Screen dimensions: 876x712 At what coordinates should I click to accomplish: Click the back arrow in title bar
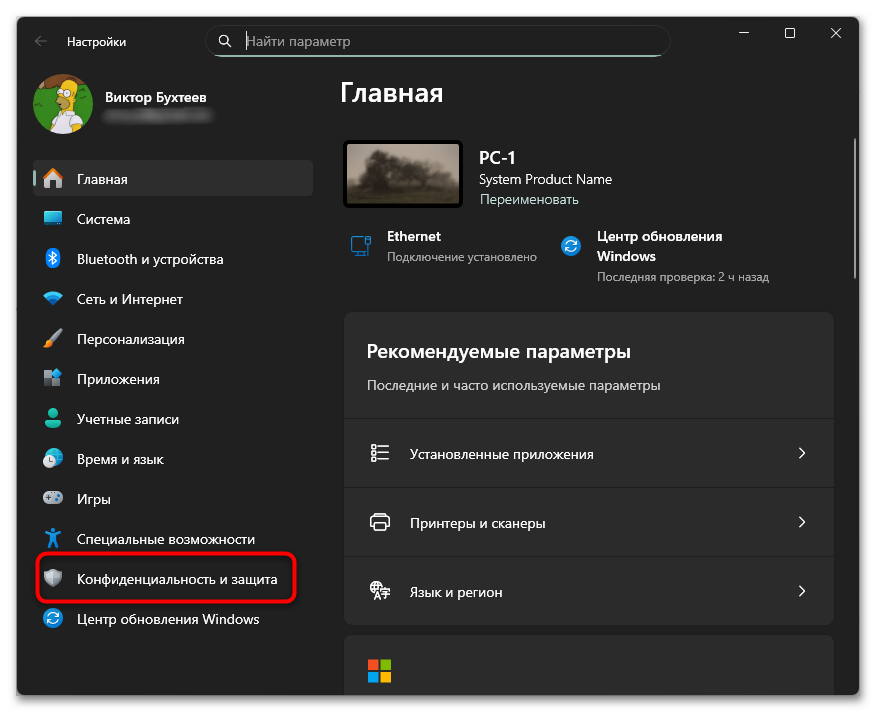click(x=41, y=41)
